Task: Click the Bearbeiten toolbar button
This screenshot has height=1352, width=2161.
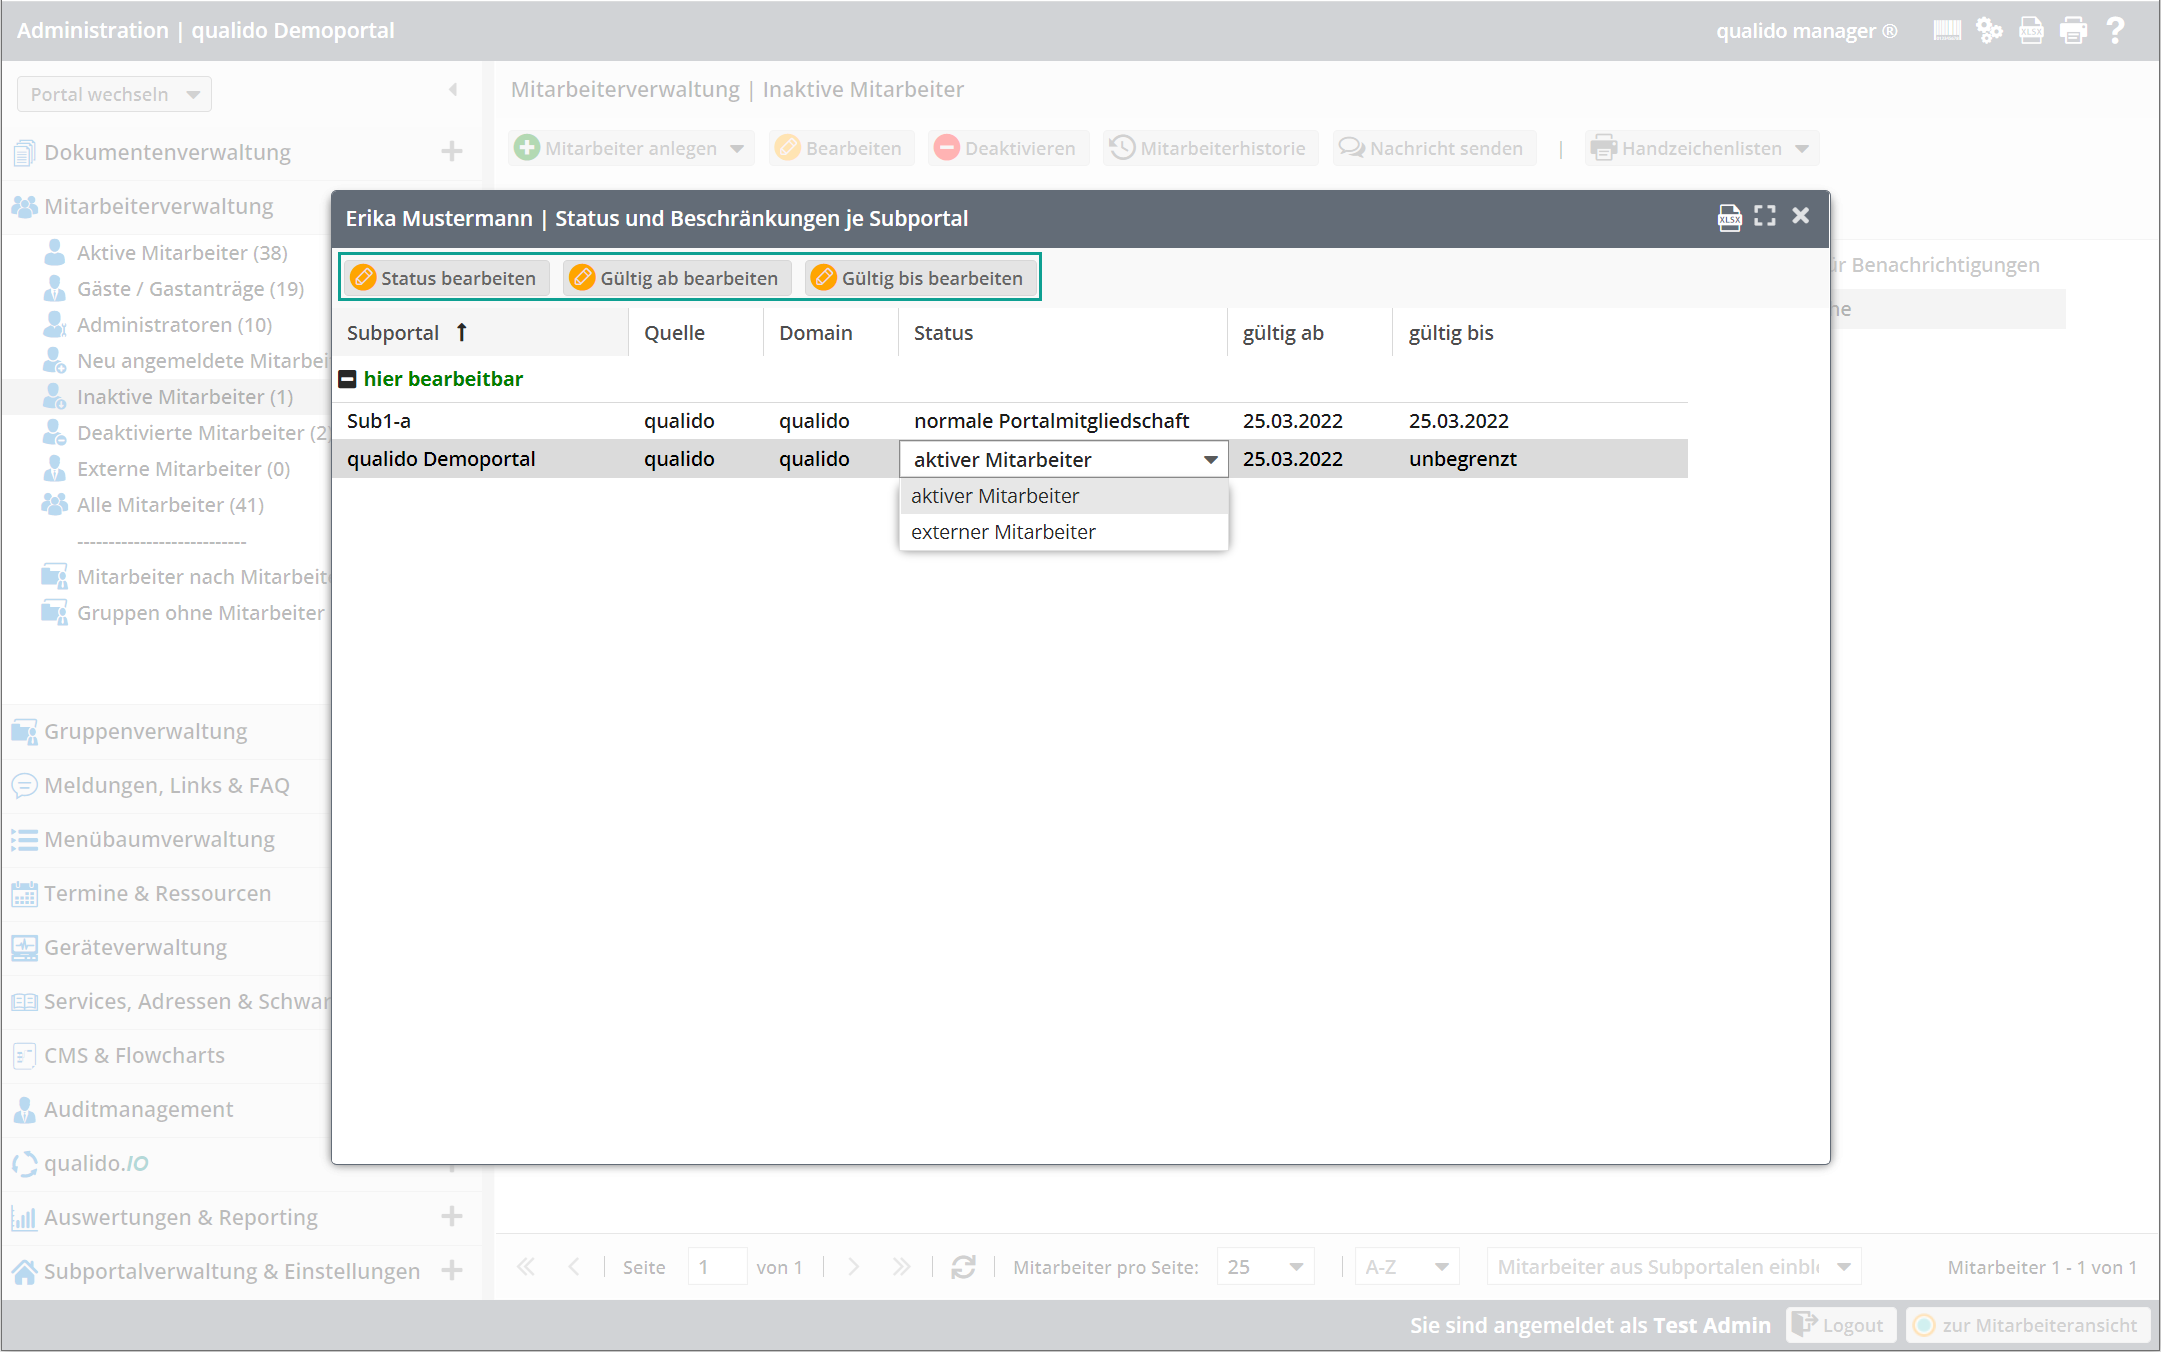Action: (840, 148)
